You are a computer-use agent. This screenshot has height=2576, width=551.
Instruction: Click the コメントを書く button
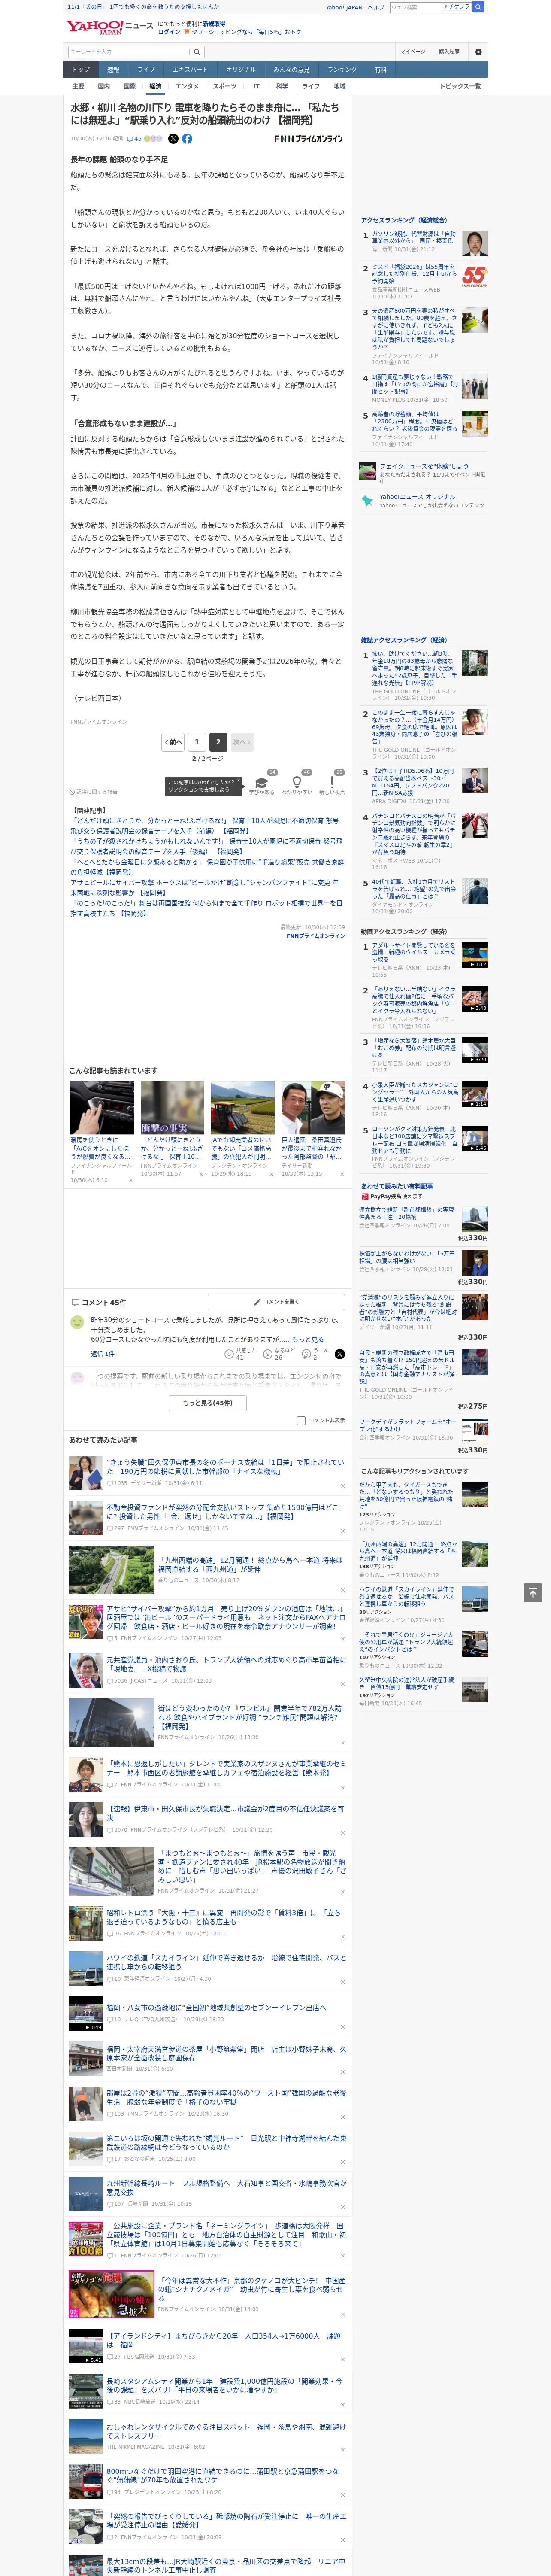tap(277, 1302)
